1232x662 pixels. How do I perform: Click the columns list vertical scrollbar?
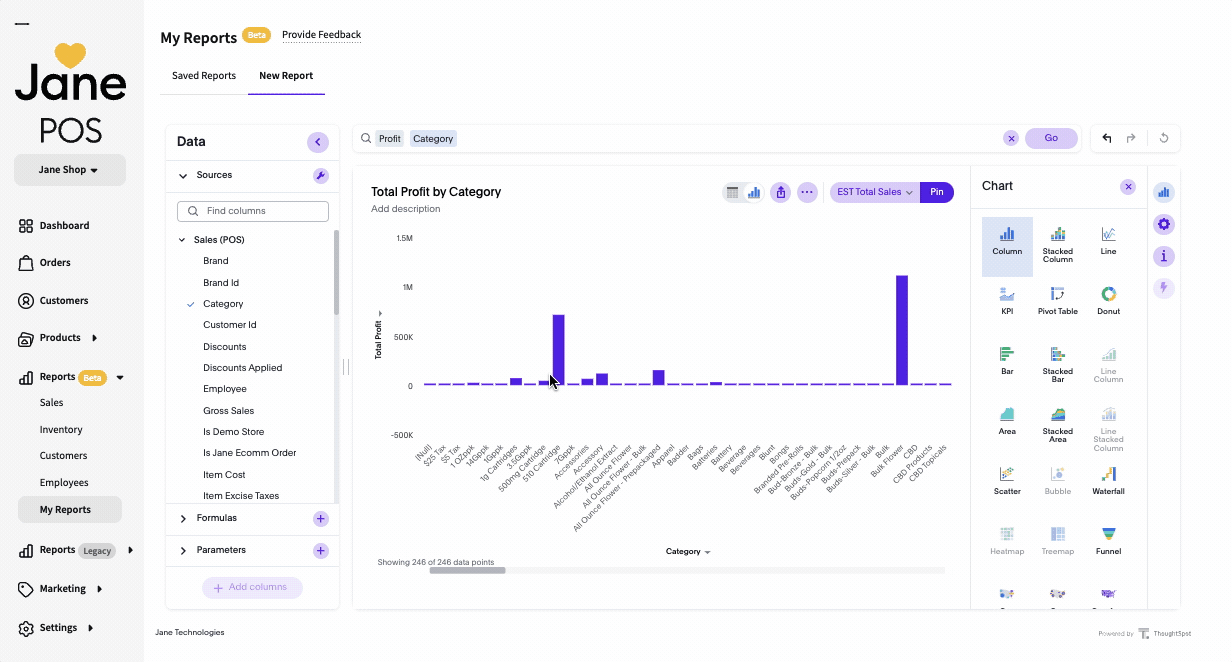pyautogui.click(x=337, y=272)
